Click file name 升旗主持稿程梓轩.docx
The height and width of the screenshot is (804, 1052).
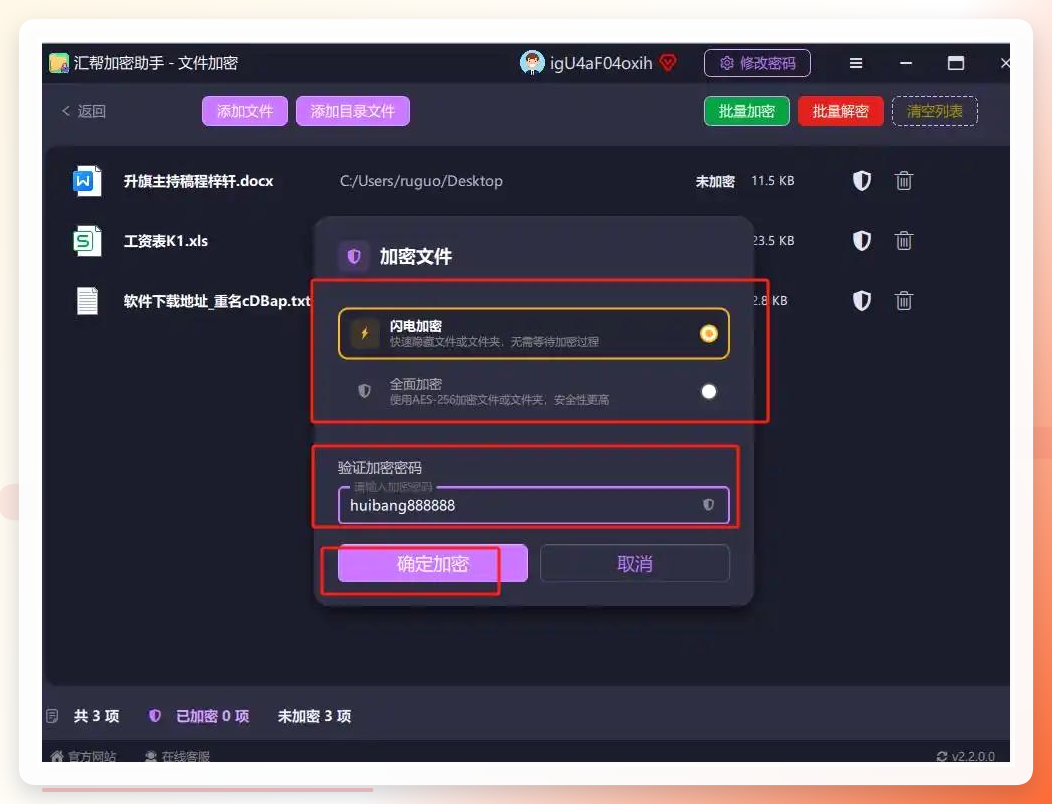coord(199,181)
